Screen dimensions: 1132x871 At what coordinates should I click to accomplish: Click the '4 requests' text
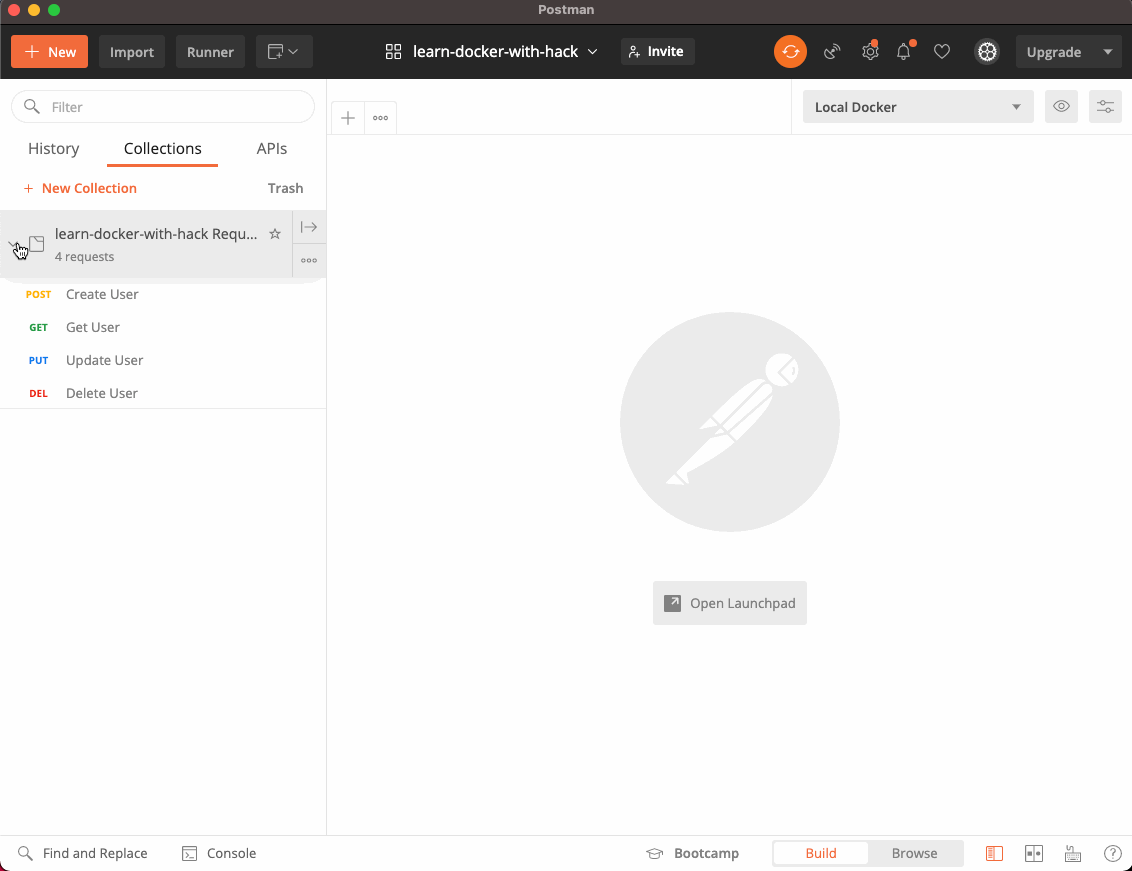[84, 257]
